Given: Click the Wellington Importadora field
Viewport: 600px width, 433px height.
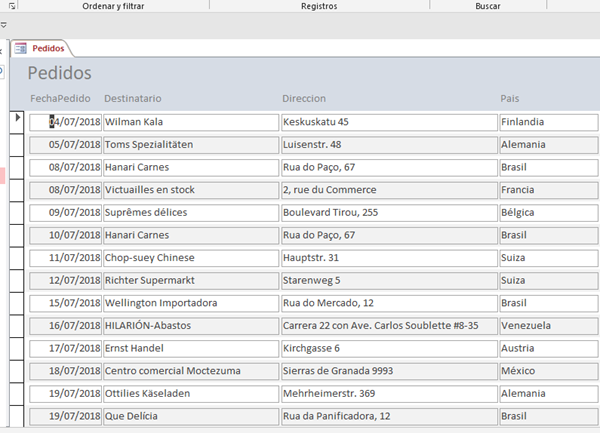Looking at the screenshot, I should pyautogui.click(x=191, y=303).
